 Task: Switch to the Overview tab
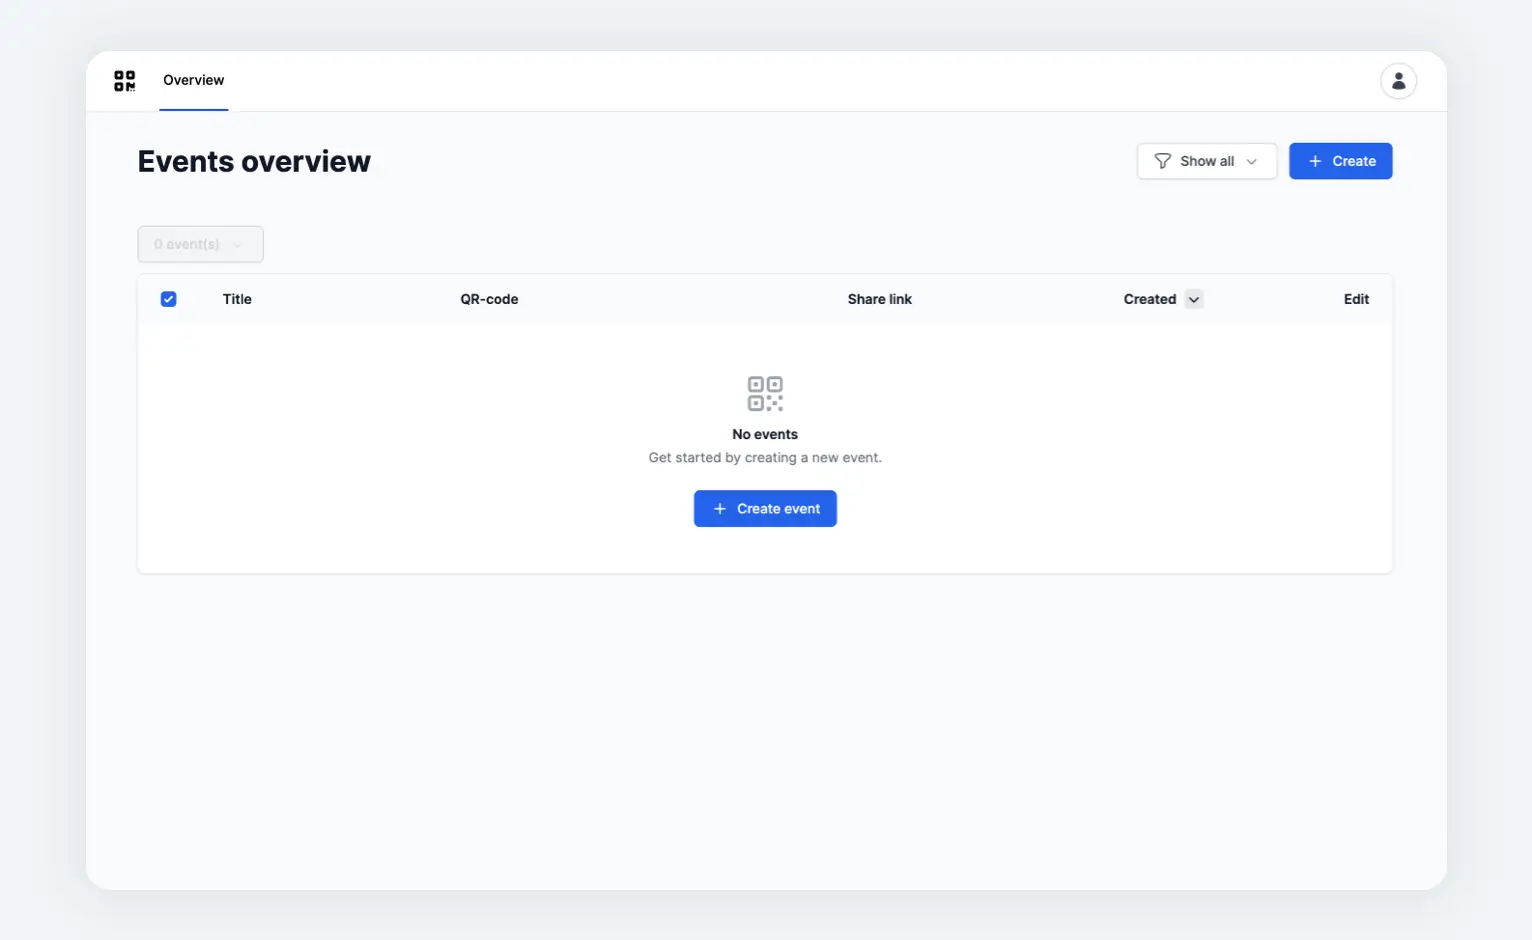click(x=193, y=80)
